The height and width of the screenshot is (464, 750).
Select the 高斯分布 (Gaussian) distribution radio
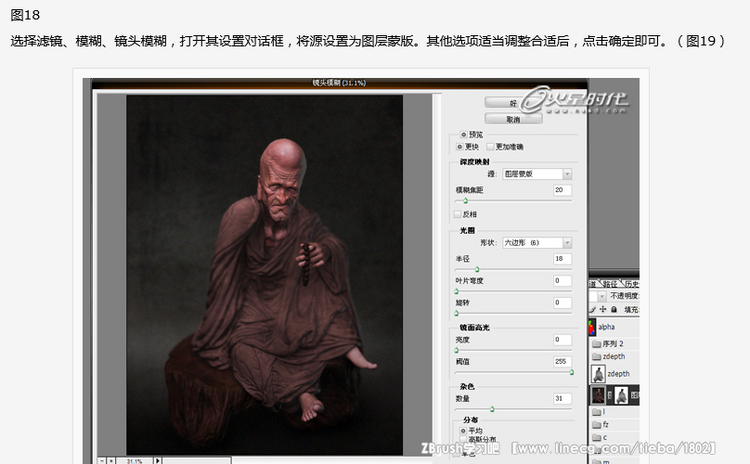(463, 439)
